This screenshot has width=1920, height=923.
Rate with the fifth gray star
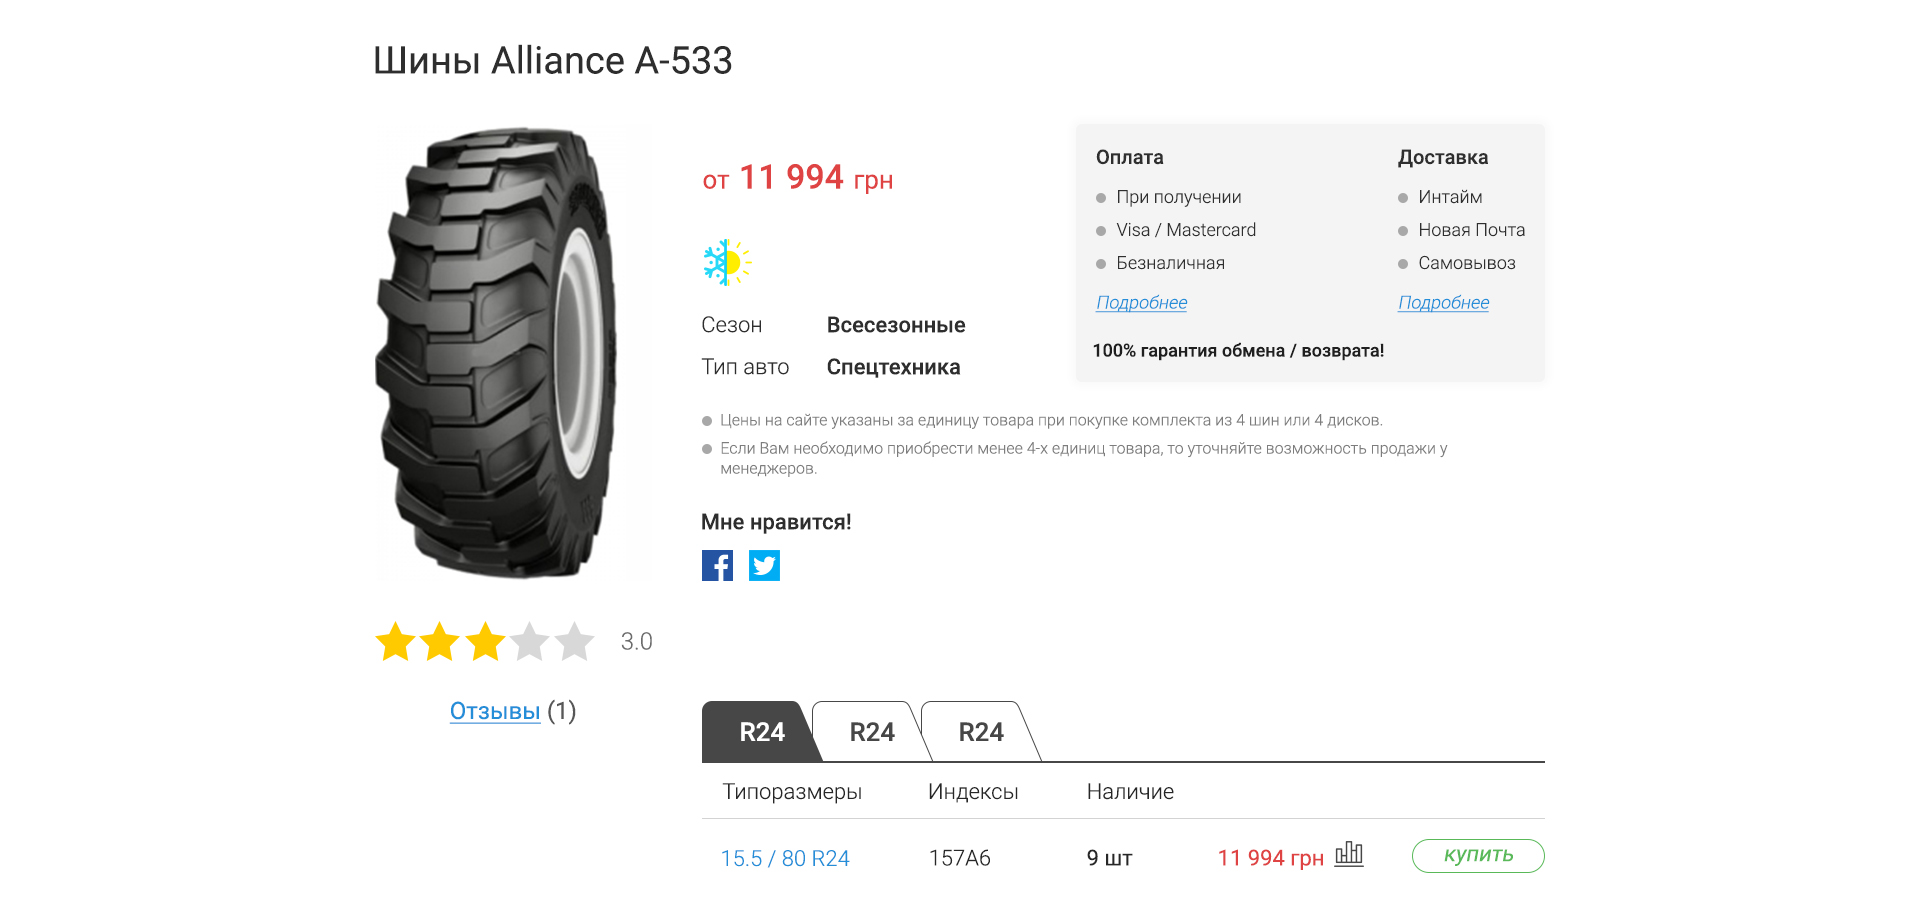(575, 642)
